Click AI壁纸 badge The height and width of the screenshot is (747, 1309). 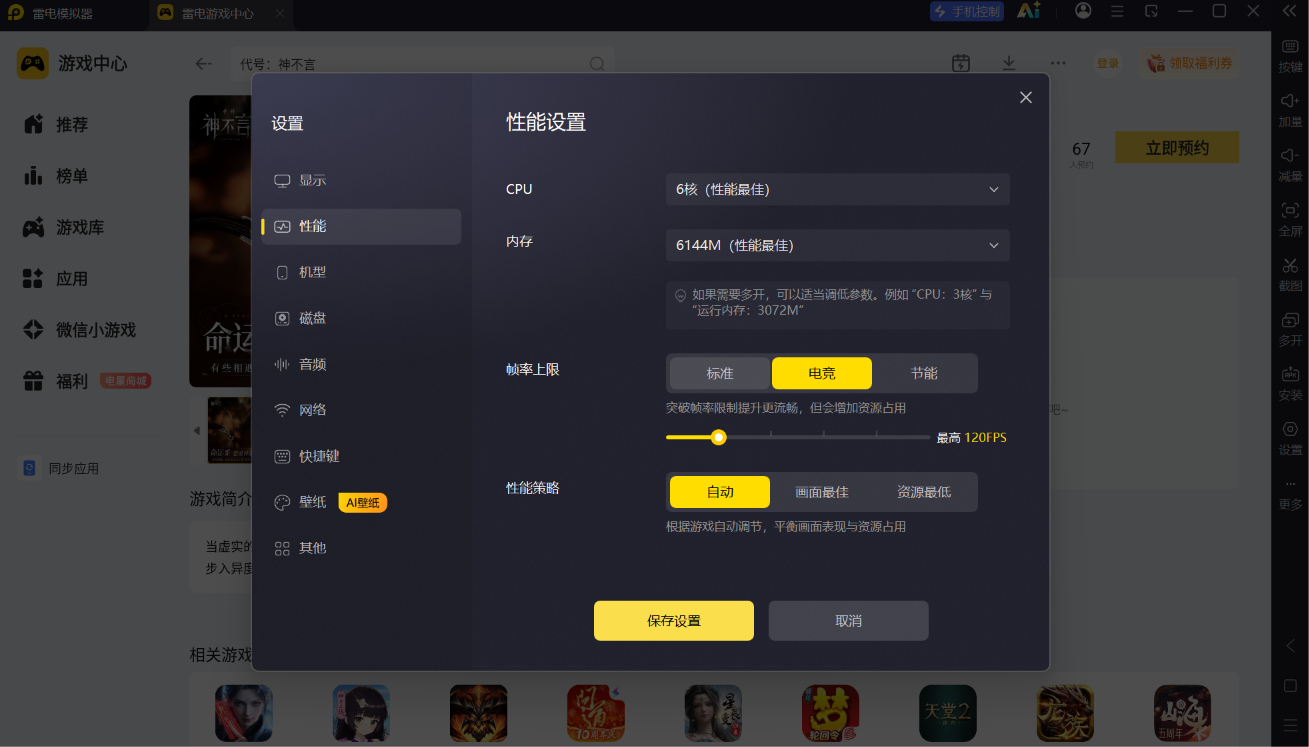363,503
